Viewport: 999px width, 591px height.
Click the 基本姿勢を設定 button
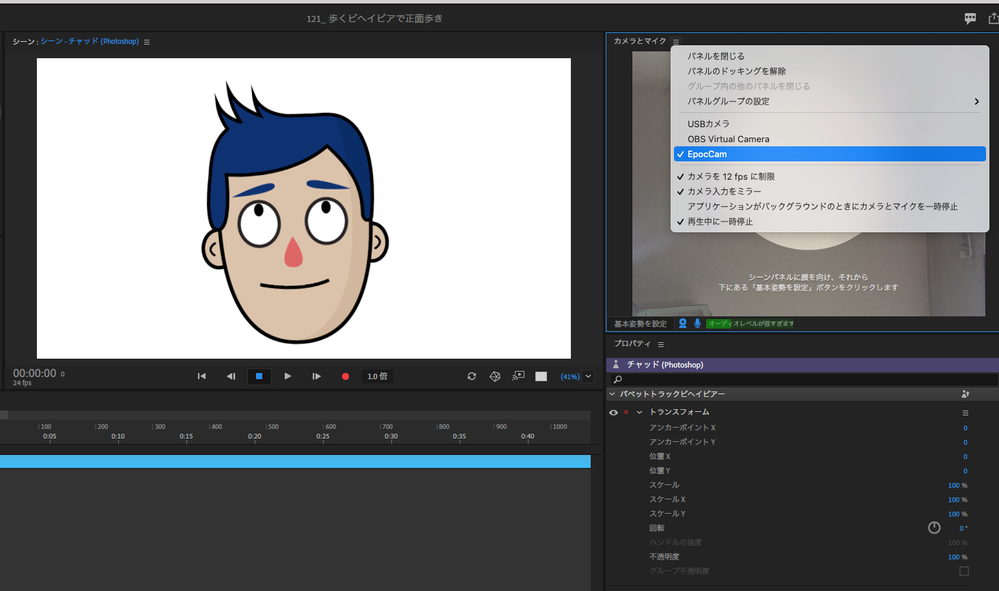click(x=640, y=324)
